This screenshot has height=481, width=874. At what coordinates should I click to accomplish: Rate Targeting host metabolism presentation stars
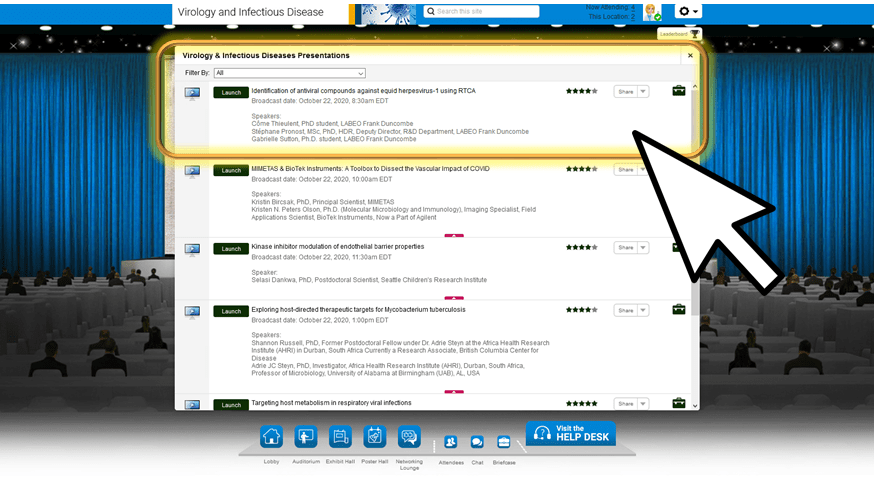[x=581, y=403]
